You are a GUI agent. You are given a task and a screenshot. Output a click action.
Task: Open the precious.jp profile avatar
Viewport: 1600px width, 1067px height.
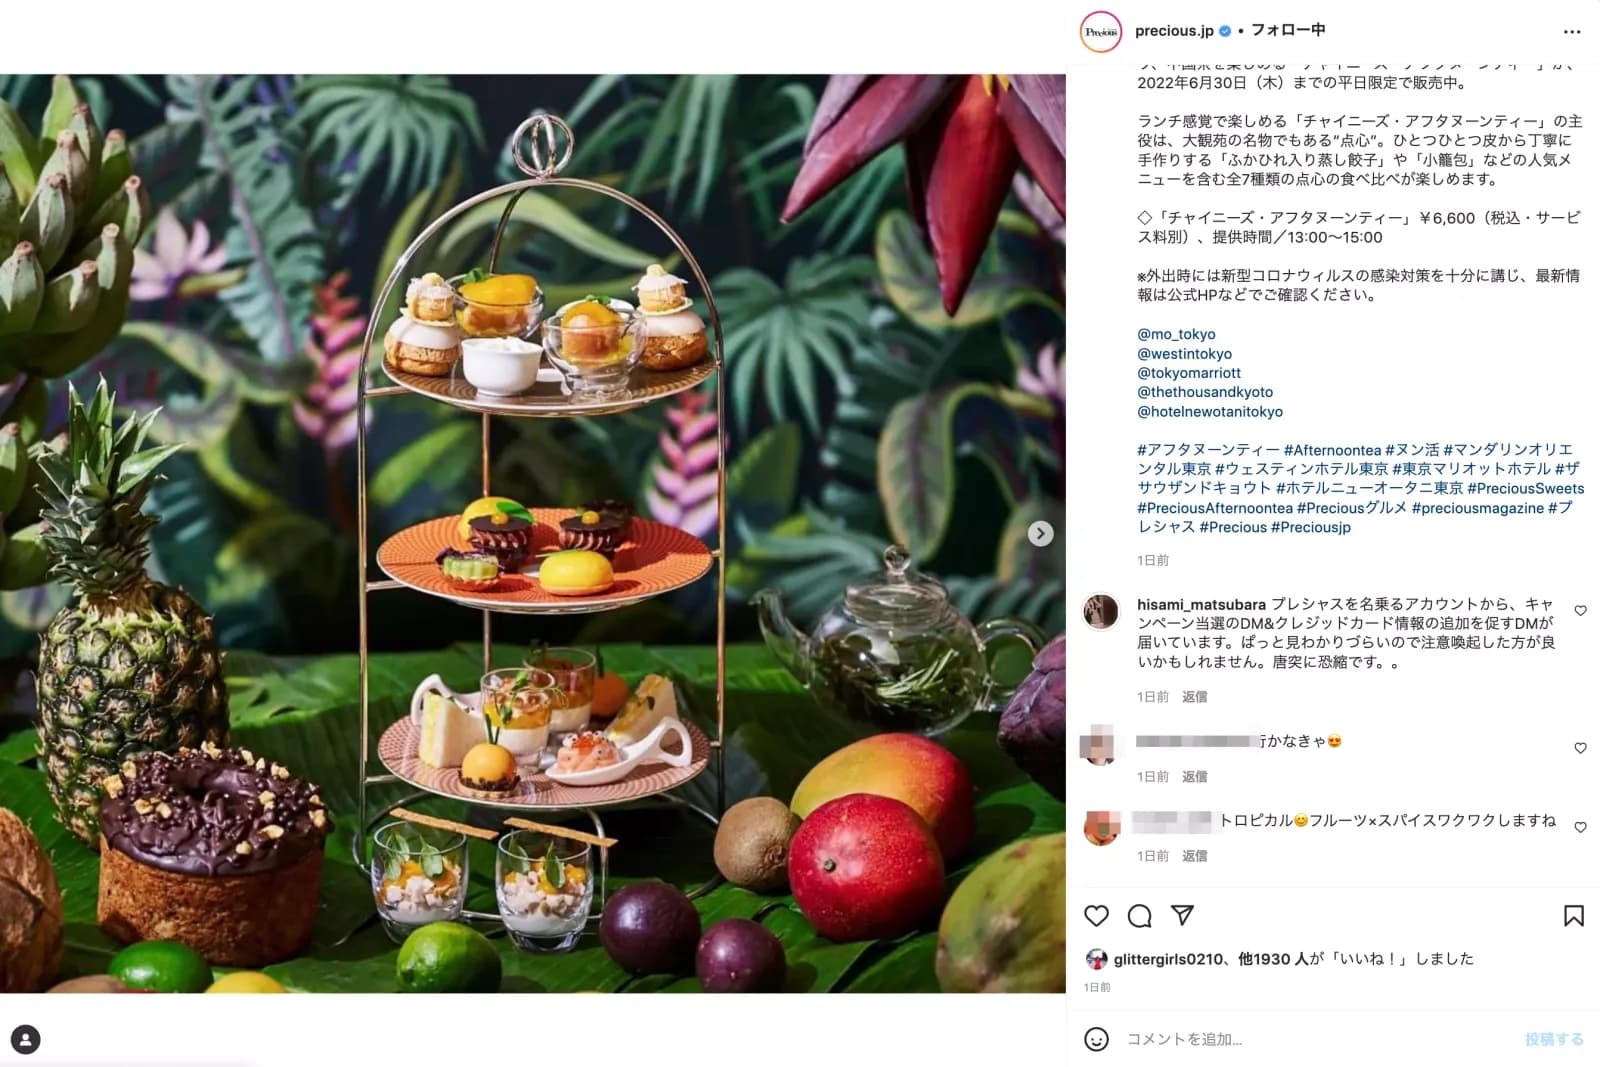1101,31
